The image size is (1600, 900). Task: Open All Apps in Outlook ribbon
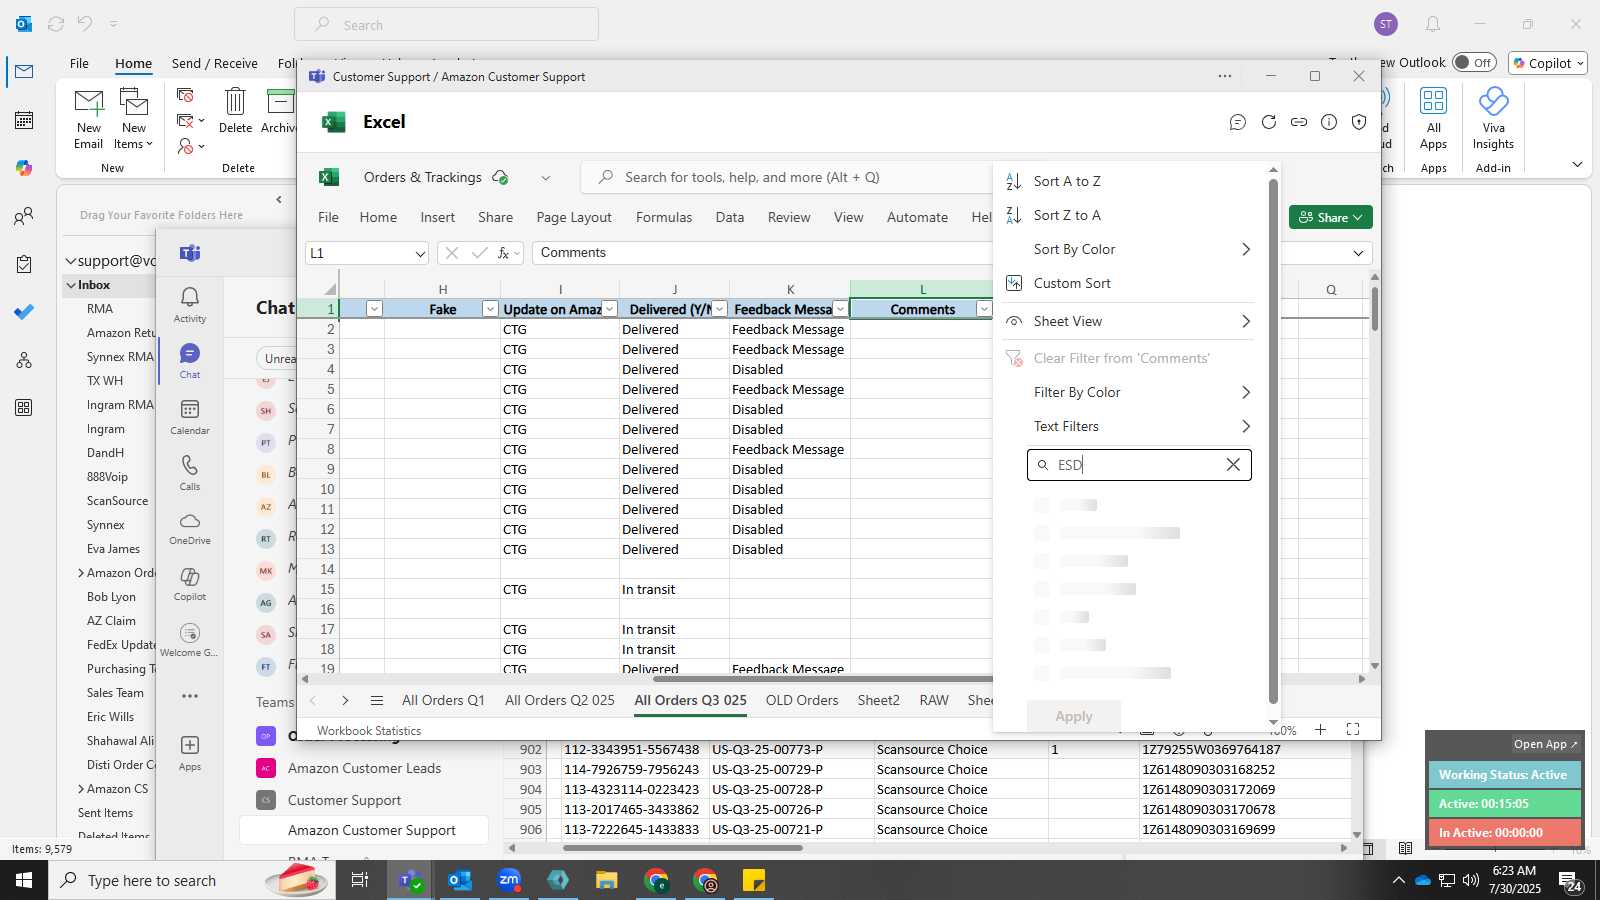coord(1434,118)
